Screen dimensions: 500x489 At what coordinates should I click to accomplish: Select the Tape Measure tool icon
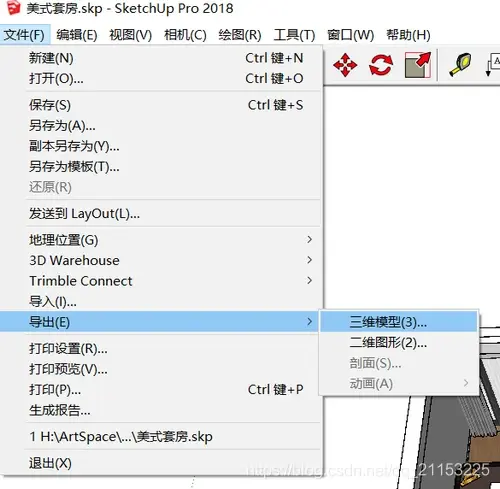pos(460,65)
